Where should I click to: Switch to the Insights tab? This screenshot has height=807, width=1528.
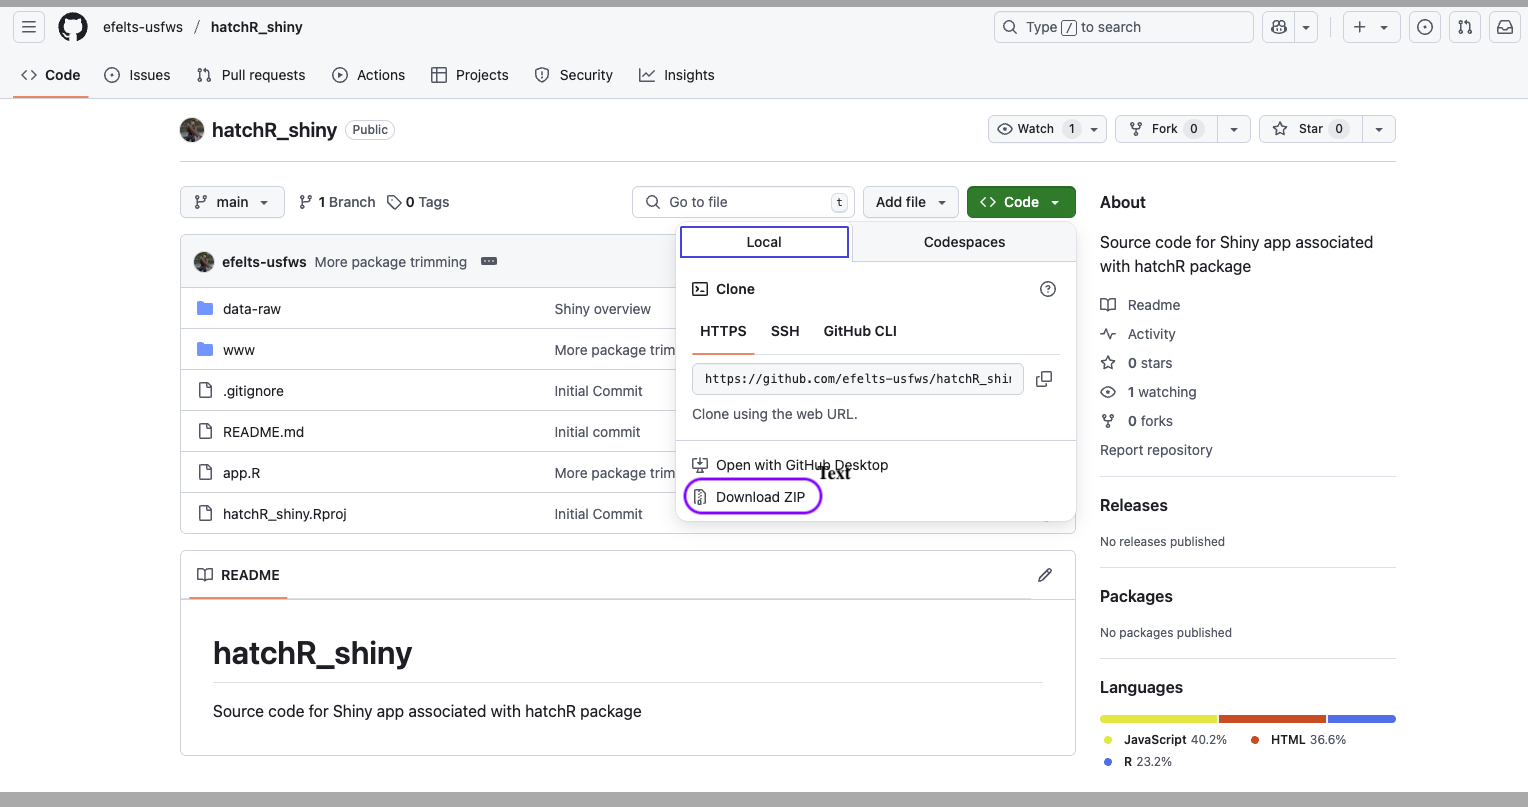[x=677, y=75]
